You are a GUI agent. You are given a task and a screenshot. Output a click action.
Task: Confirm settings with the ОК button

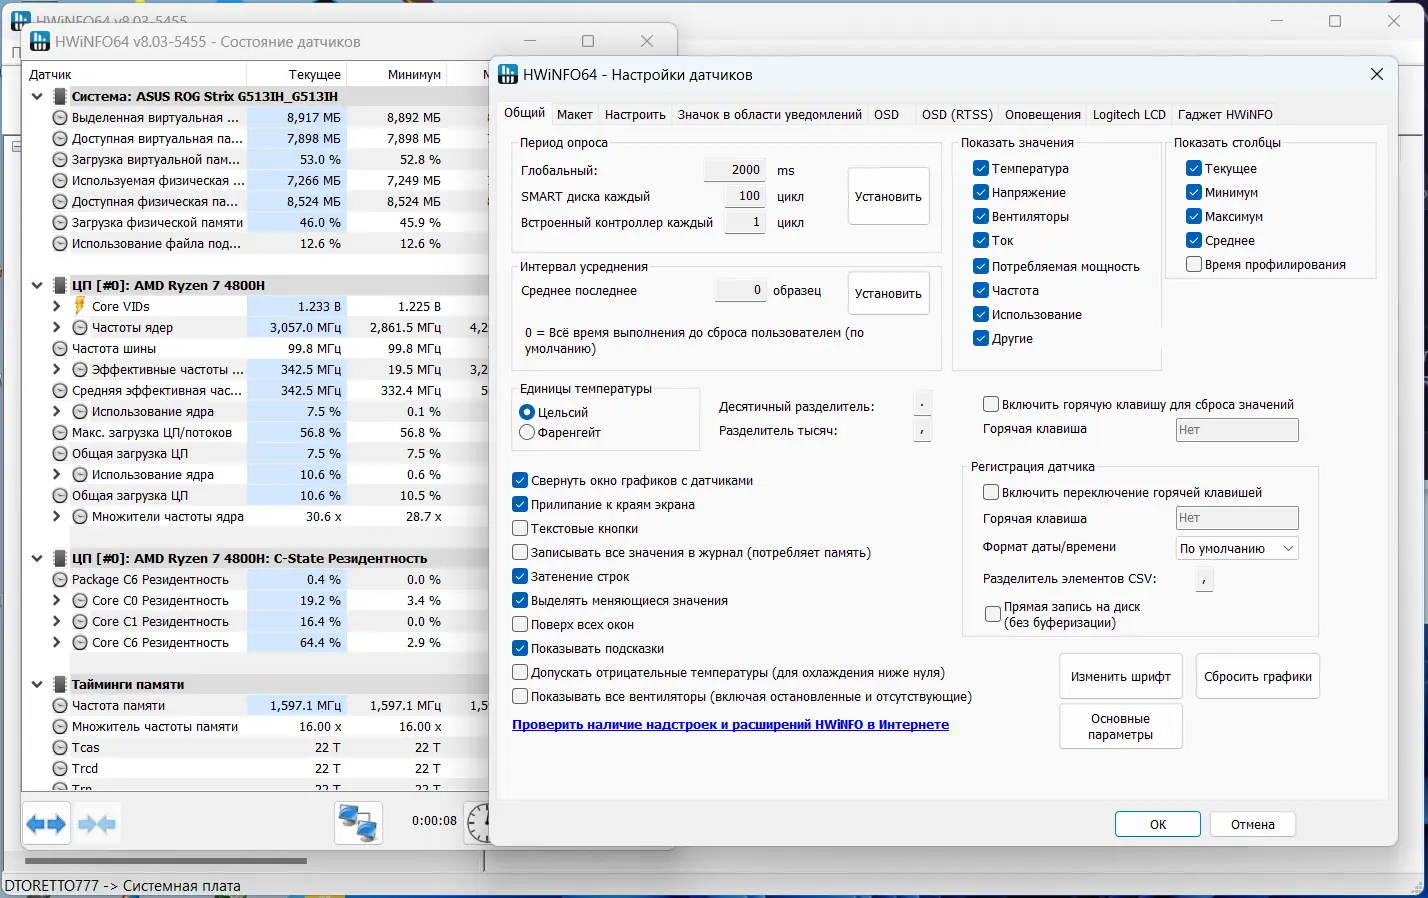pyautogui.click(x=1158, y=824)
